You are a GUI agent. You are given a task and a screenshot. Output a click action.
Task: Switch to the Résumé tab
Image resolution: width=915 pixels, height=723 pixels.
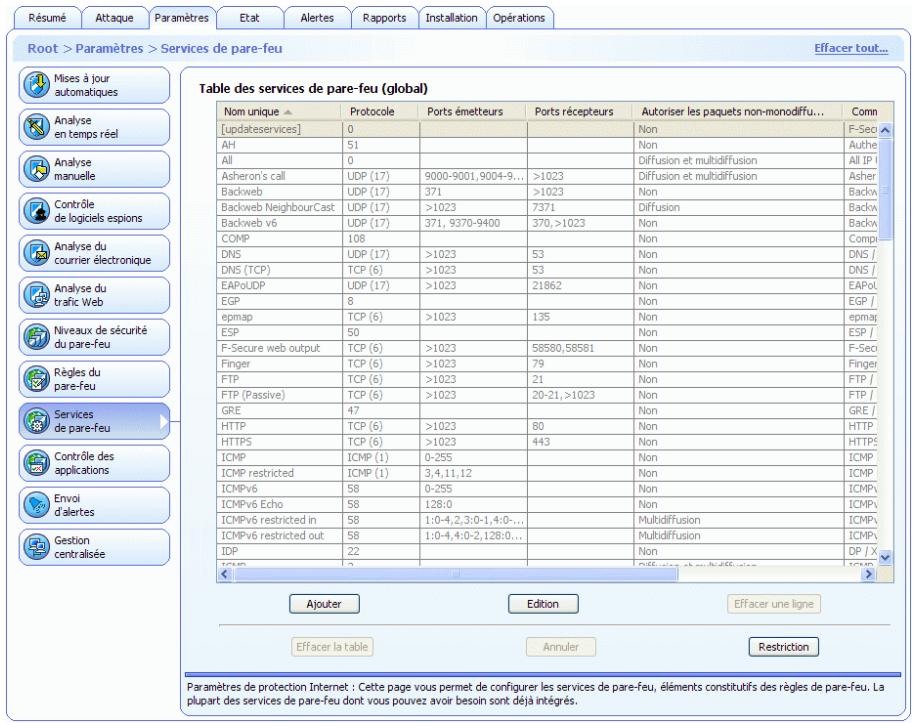[x=47, y=18]
